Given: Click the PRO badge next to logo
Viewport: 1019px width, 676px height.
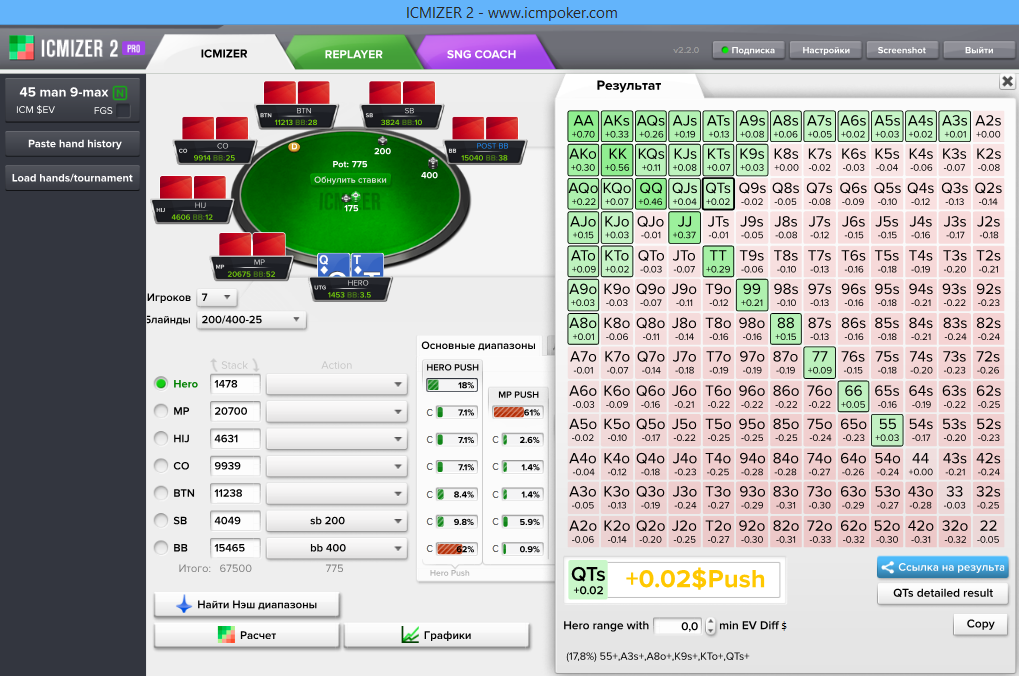Looking at the screenshot, I should click(134, 49).
